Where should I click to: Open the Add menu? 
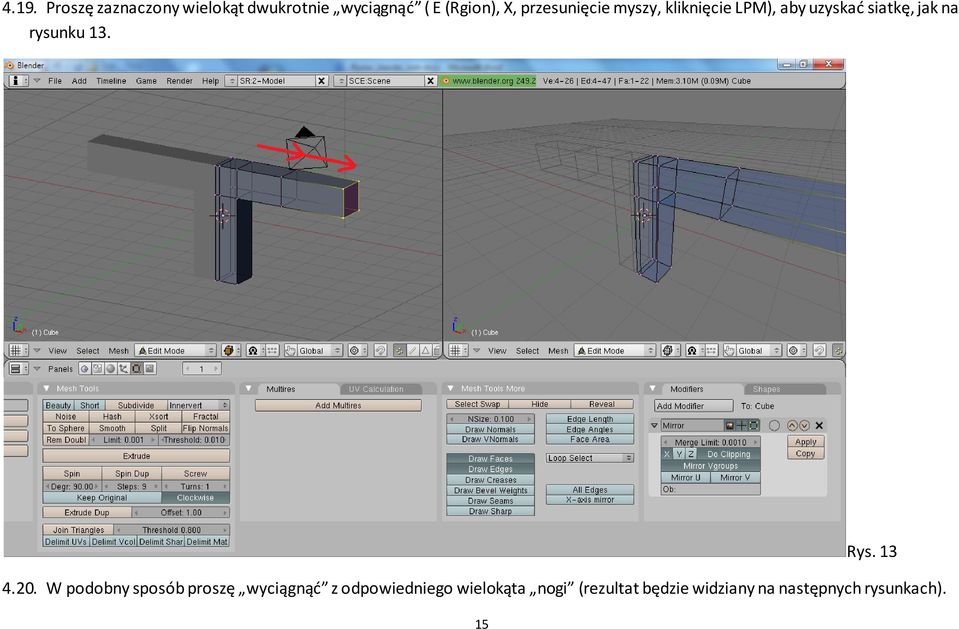(79, 81)
